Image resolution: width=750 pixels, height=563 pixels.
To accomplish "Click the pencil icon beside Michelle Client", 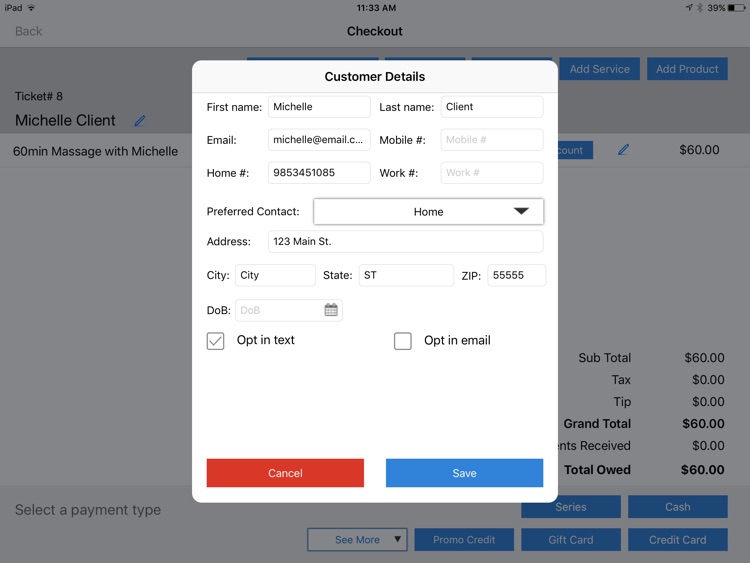I will tap(140, 121).
